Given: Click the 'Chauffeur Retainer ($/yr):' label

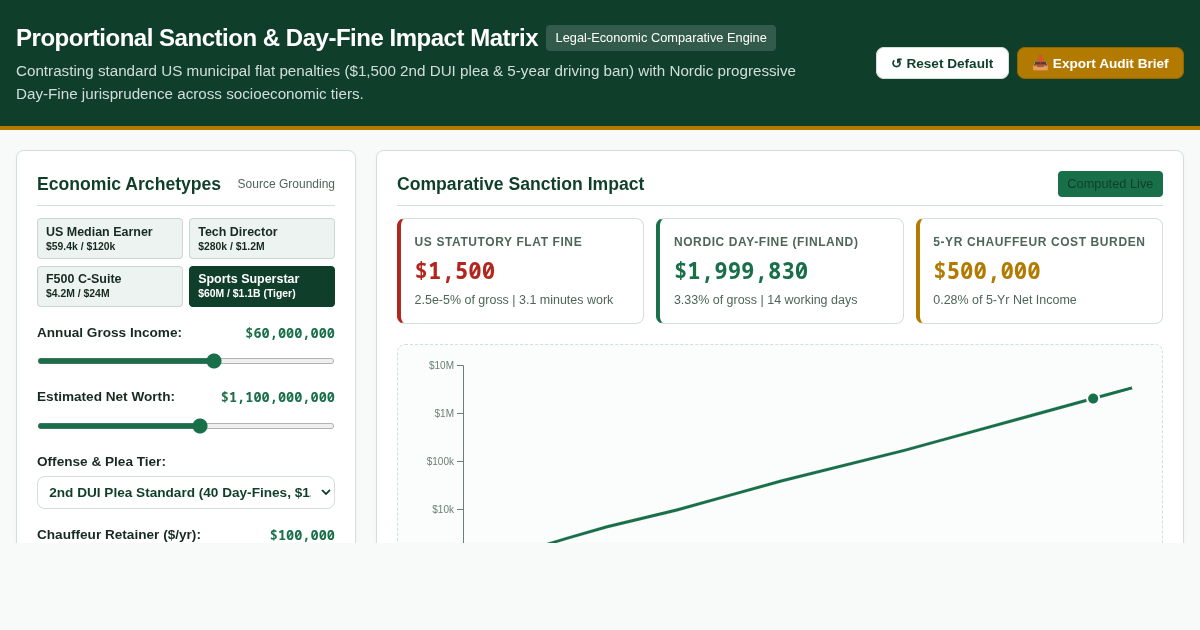Looking at the screenshot, I should 119,535.
